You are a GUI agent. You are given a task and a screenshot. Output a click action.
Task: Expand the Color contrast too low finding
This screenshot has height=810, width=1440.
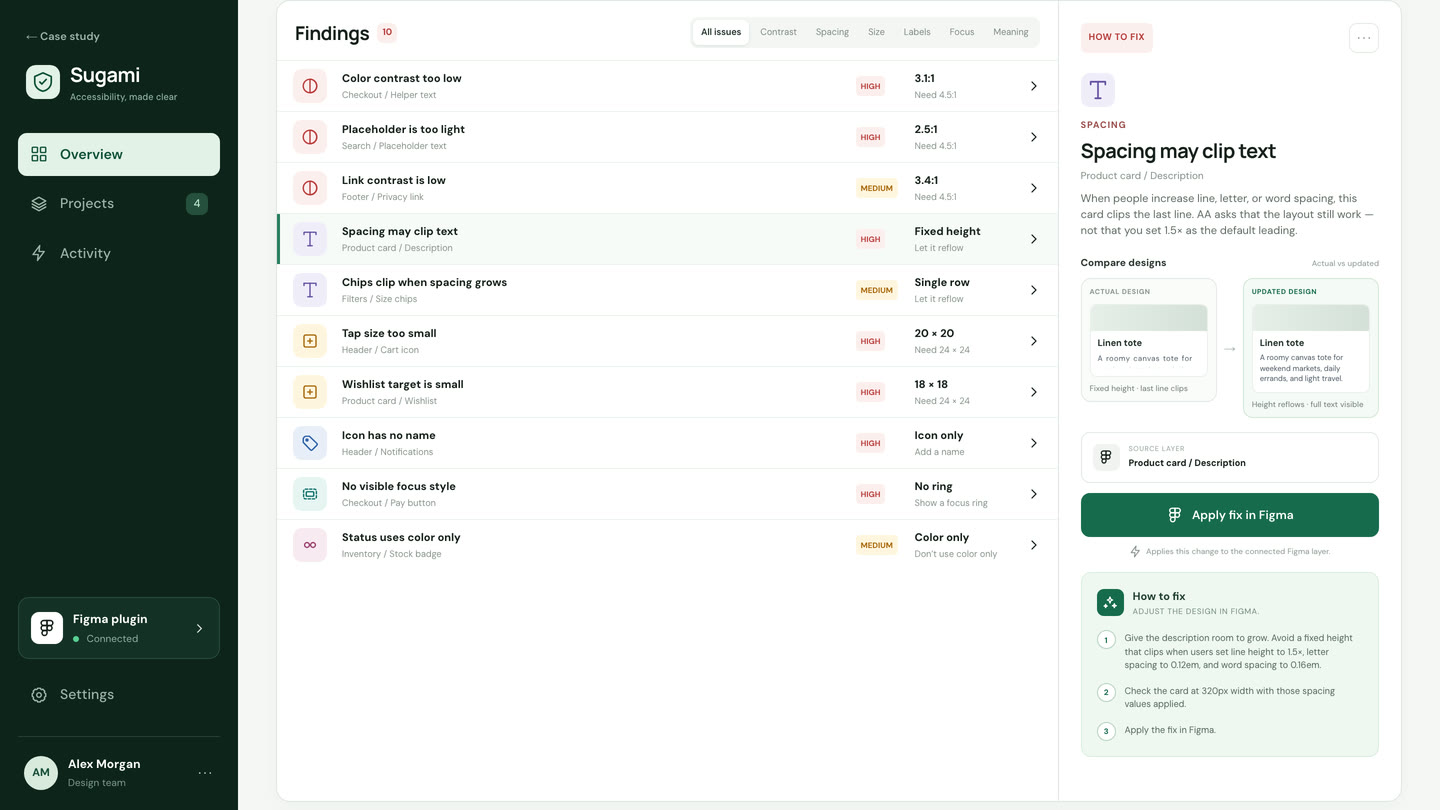pyautogui.click(x=1034, y=86)
